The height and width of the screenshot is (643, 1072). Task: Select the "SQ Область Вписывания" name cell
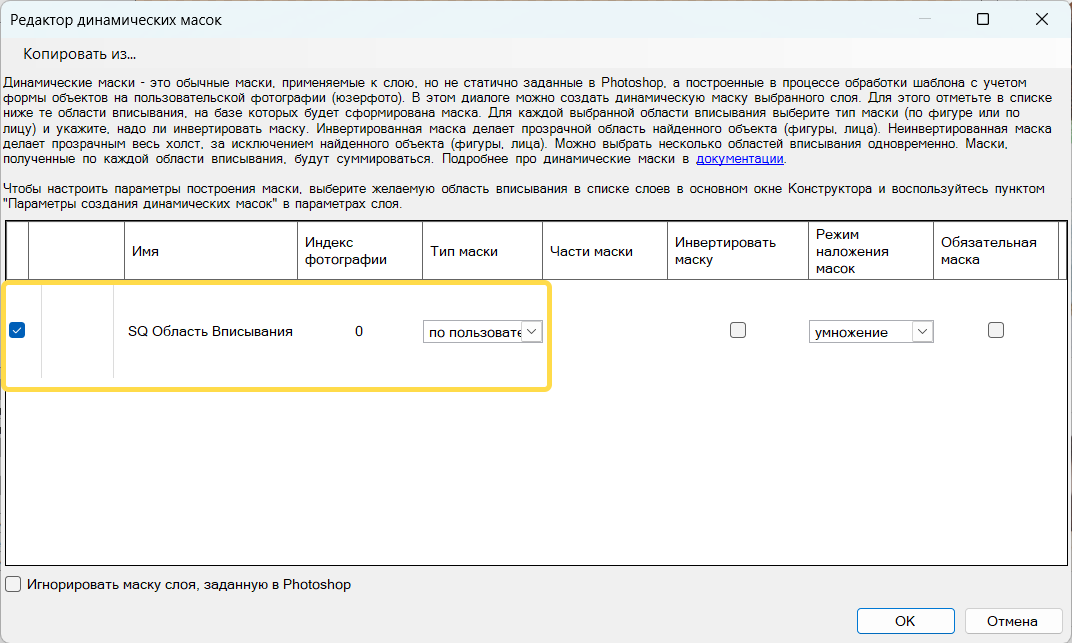[210, 331]
